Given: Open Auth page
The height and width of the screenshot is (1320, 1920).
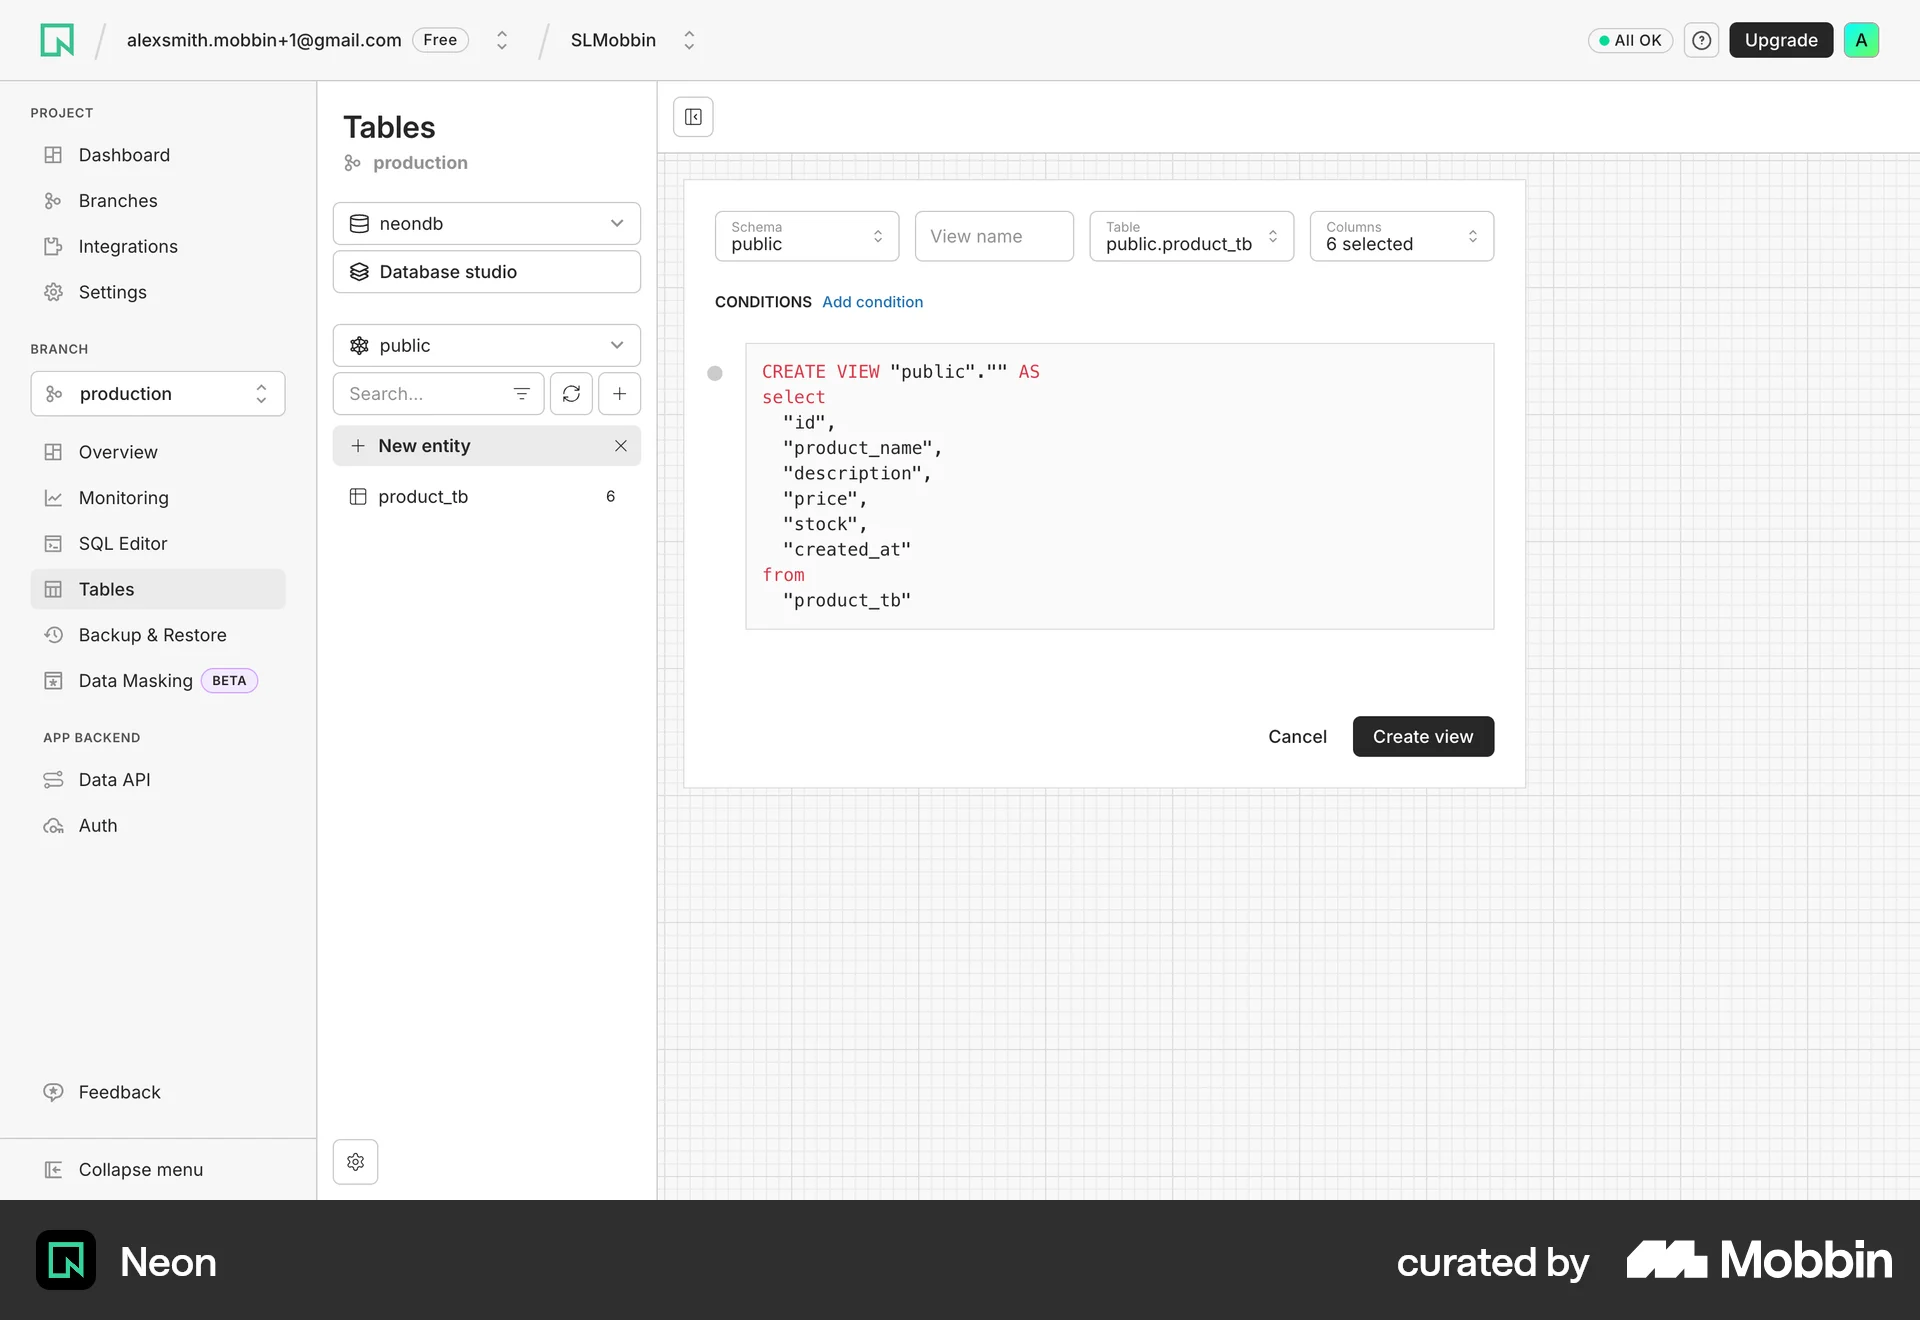Looking at the screenshot, I should click(158, 826).
